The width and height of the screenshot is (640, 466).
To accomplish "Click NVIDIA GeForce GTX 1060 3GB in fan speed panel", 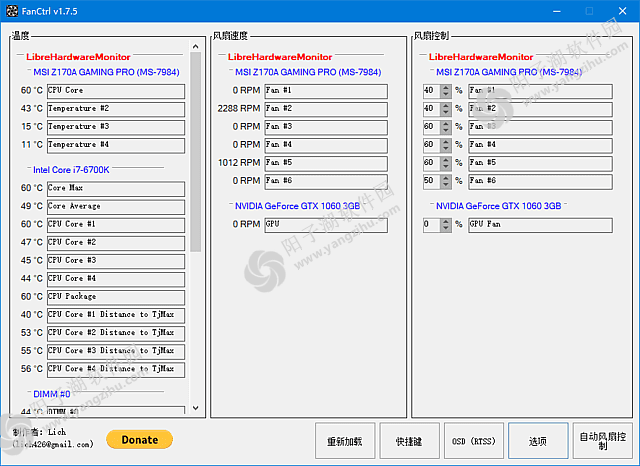I will pyautogui.click(x=297, y=206).
